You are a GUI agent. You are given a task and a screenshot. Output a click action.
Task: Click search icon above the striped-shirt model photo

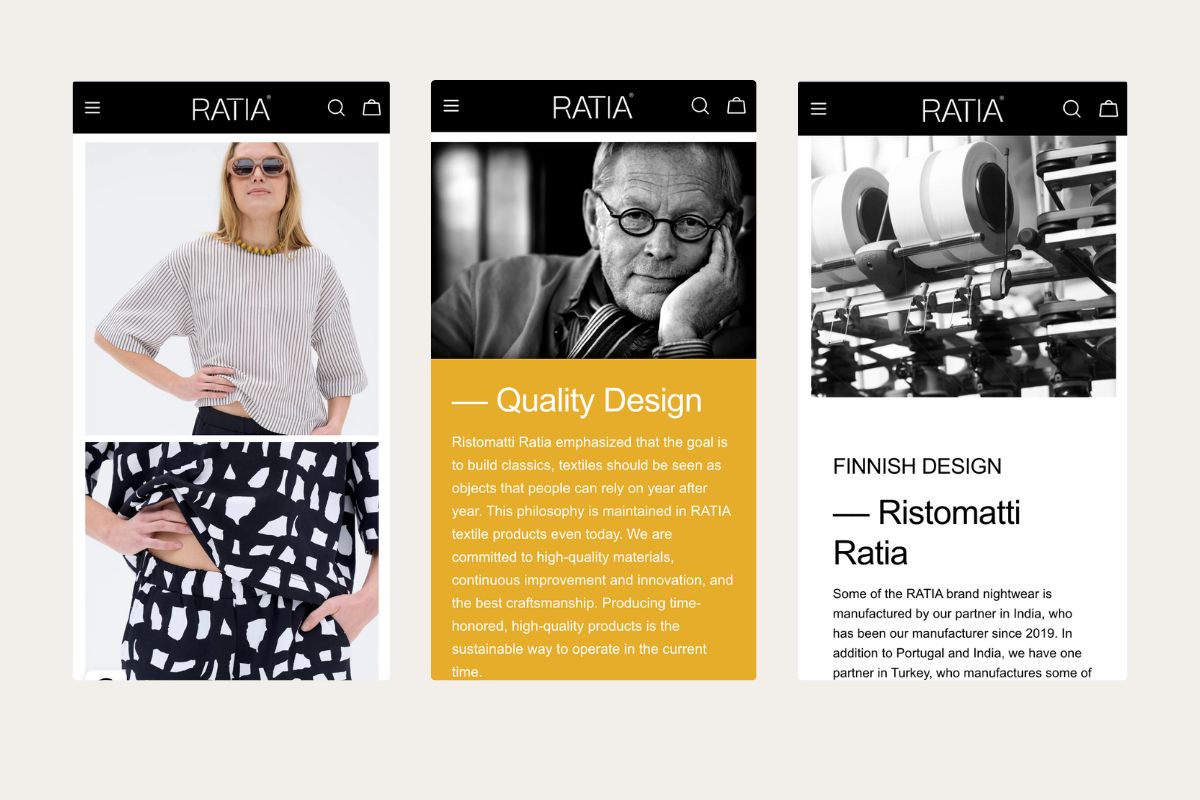pos(336,108)
